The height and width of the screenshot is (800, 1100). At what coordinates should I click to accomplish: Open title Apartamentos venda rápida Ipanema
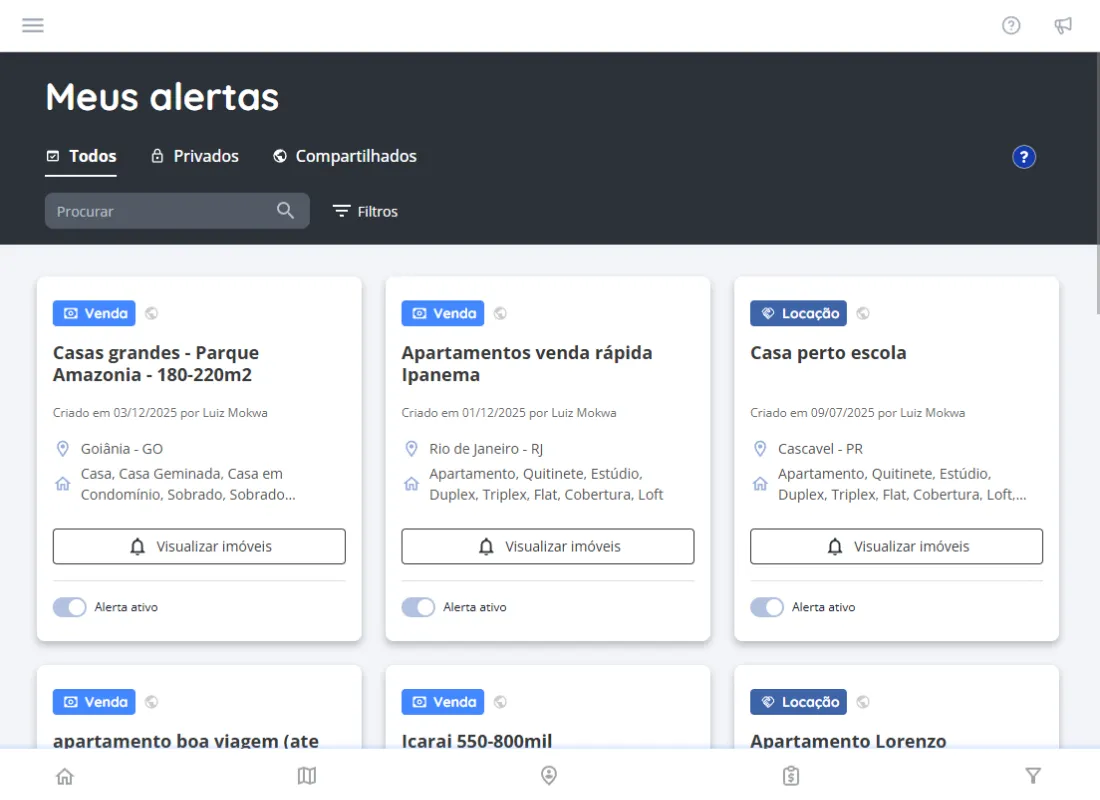527,364
